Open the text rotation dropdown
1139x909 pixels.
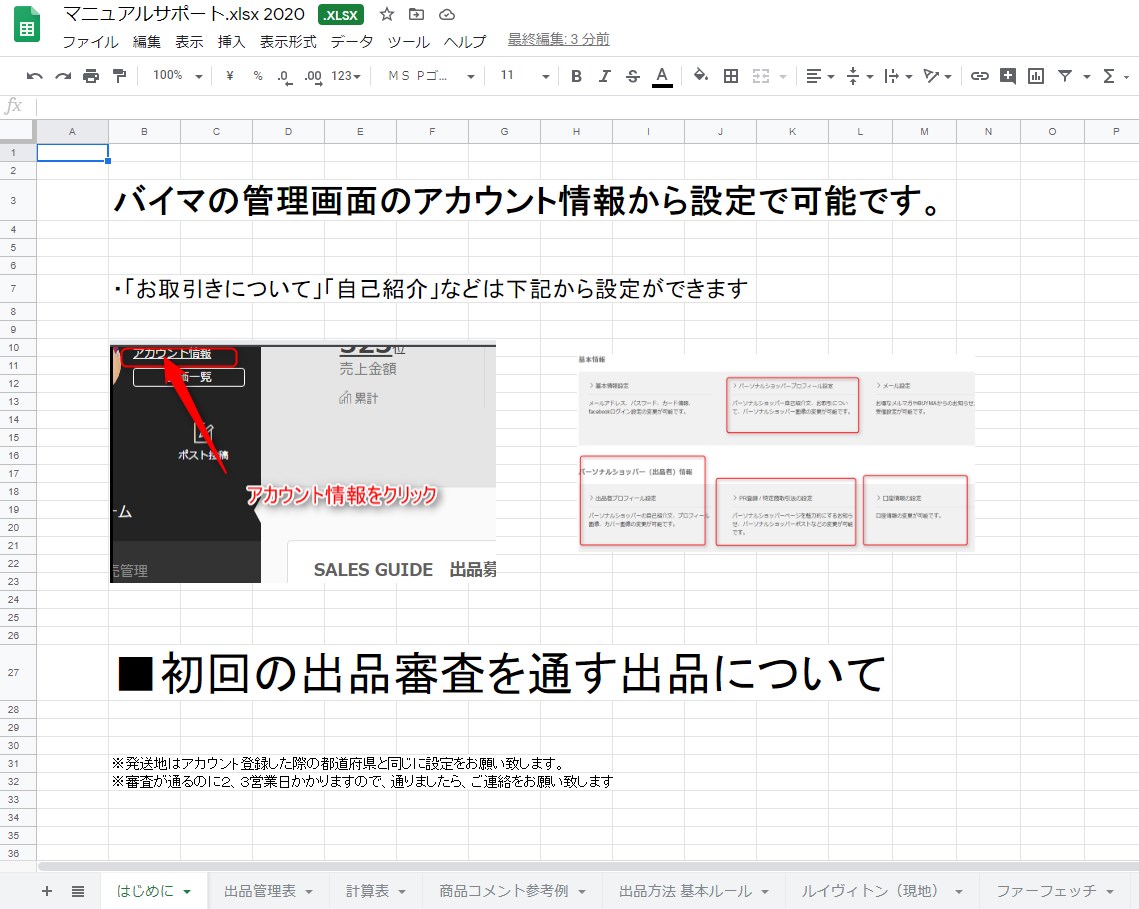(937, 76)
